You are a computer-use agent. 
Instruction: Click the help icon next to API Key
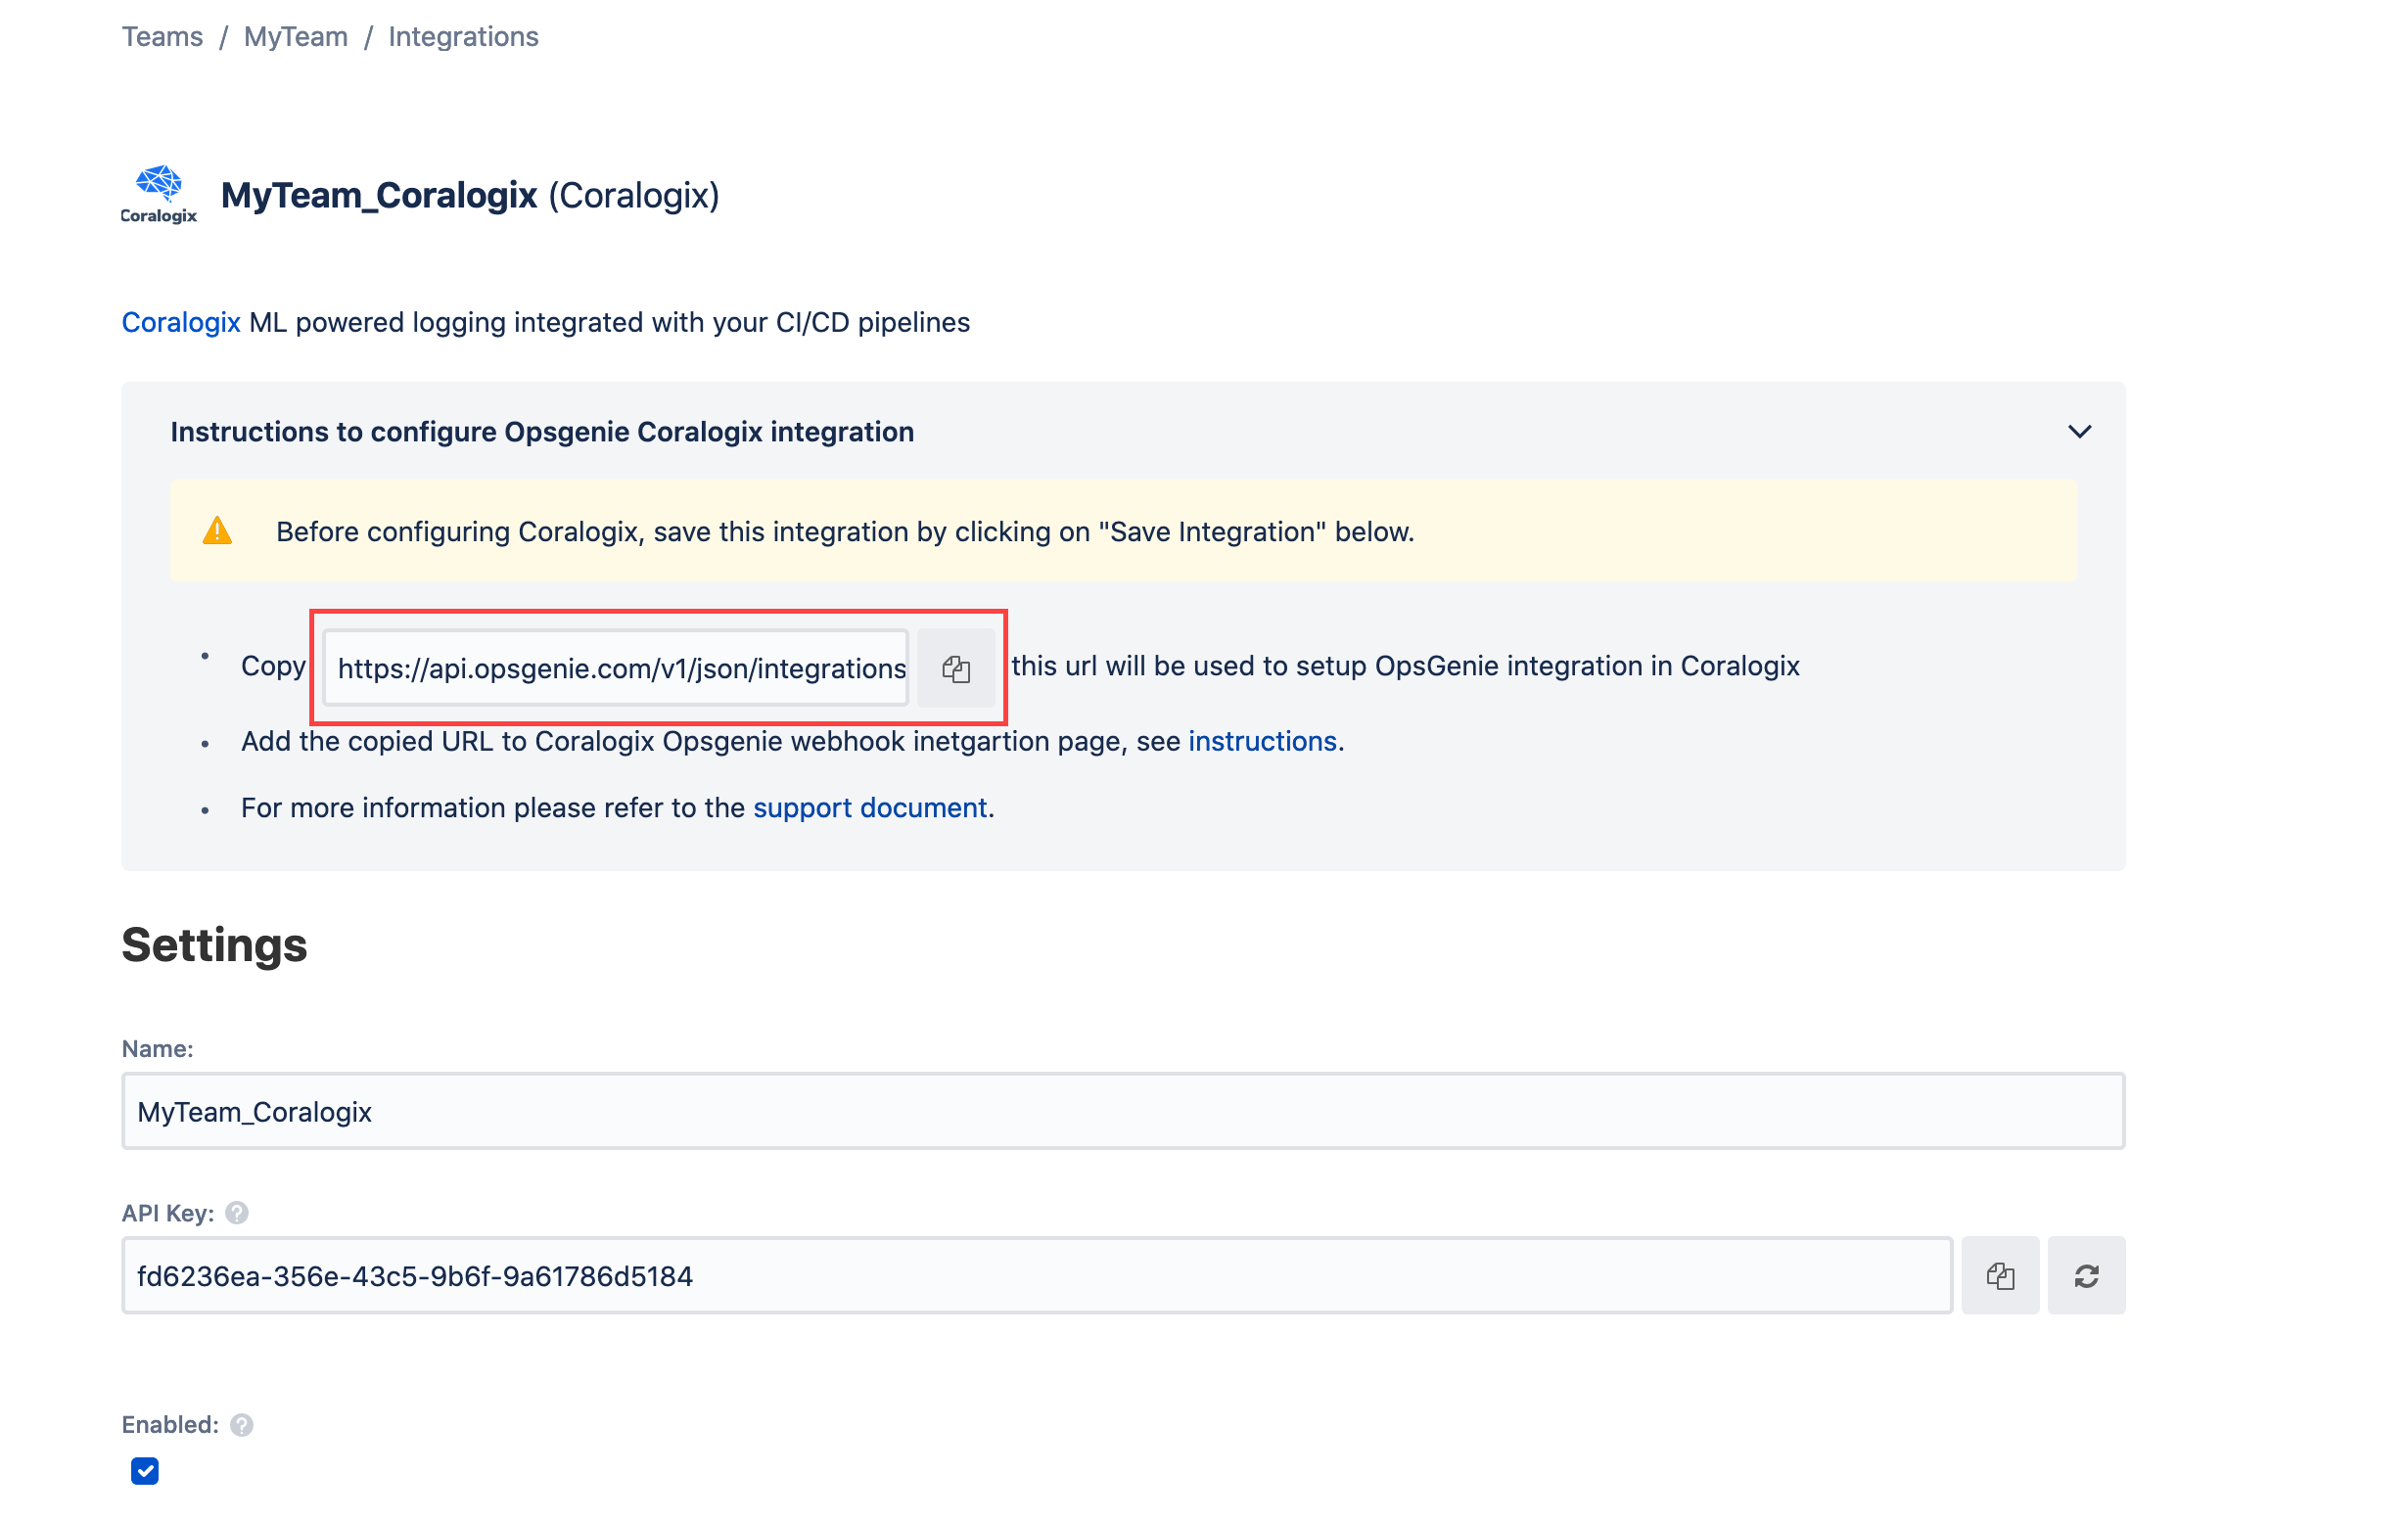click(237, 1212)
